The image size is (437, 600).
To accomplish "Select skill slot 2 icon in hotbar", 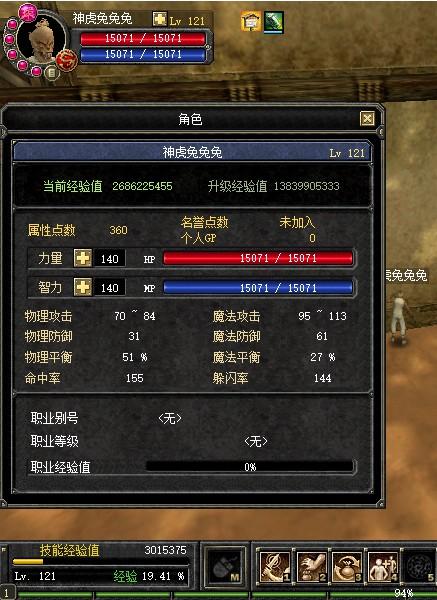I will coord(311,566).
